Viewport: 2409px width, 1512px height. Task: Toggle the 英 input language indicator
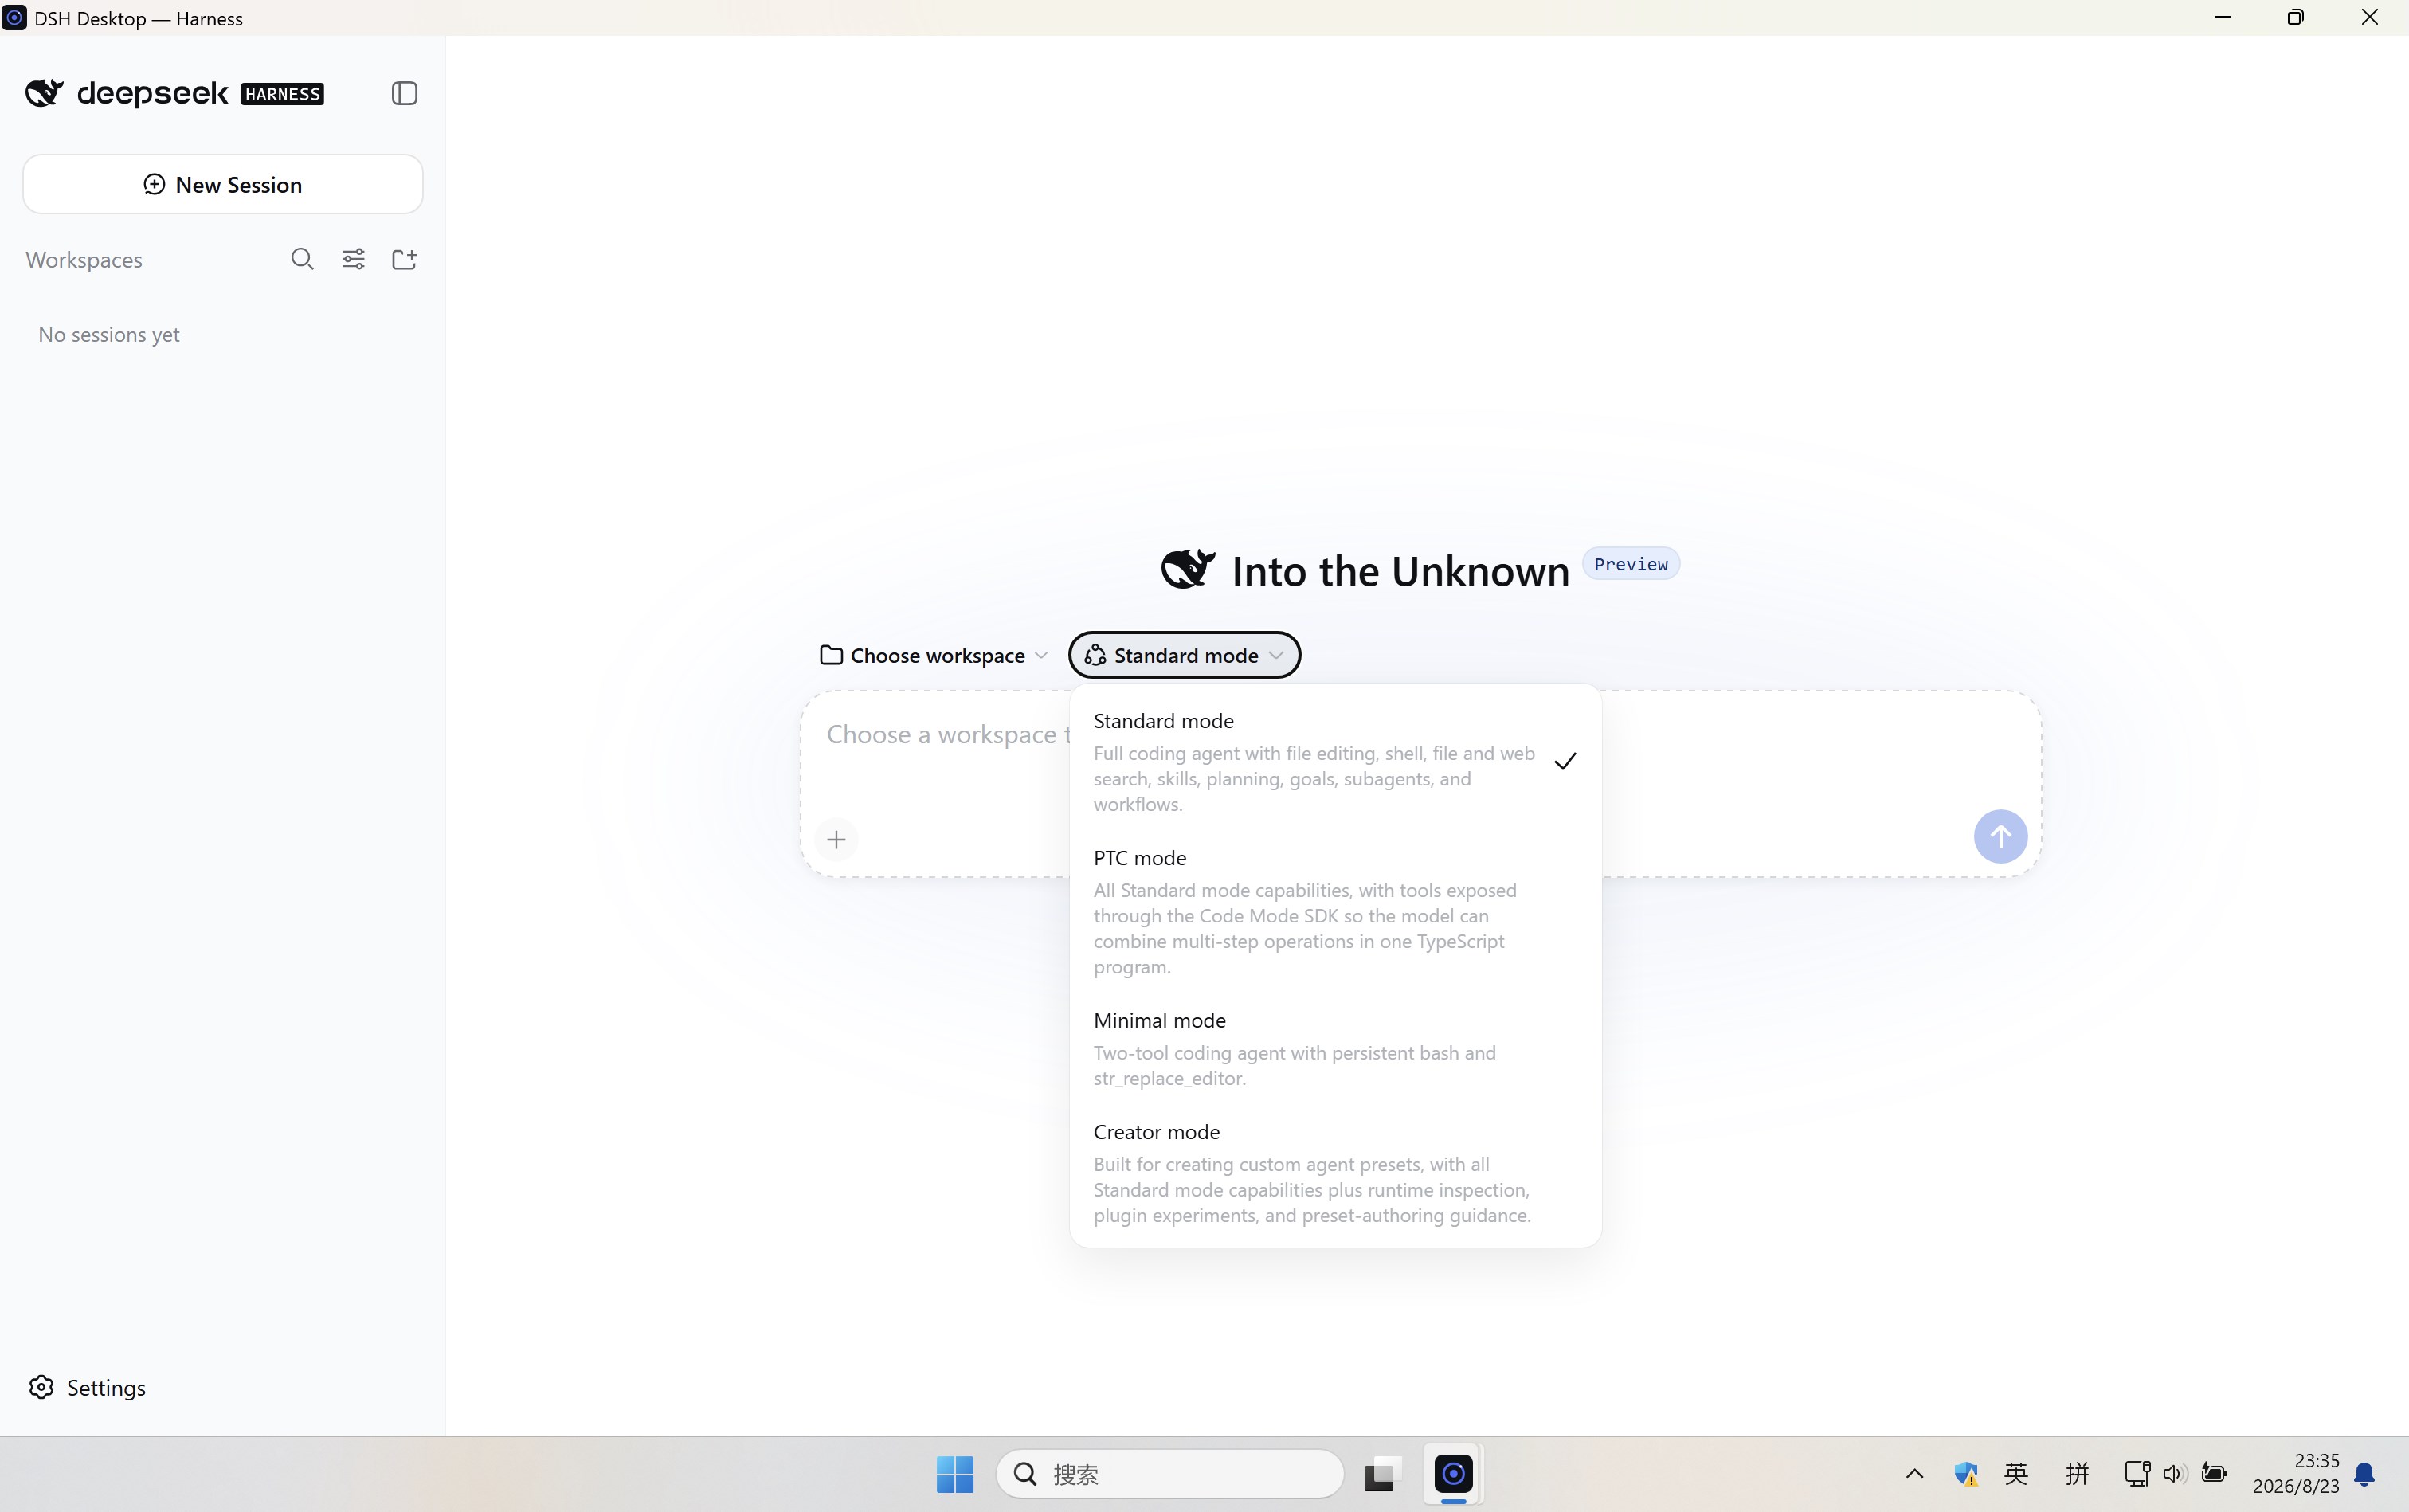[2016, 1474]
